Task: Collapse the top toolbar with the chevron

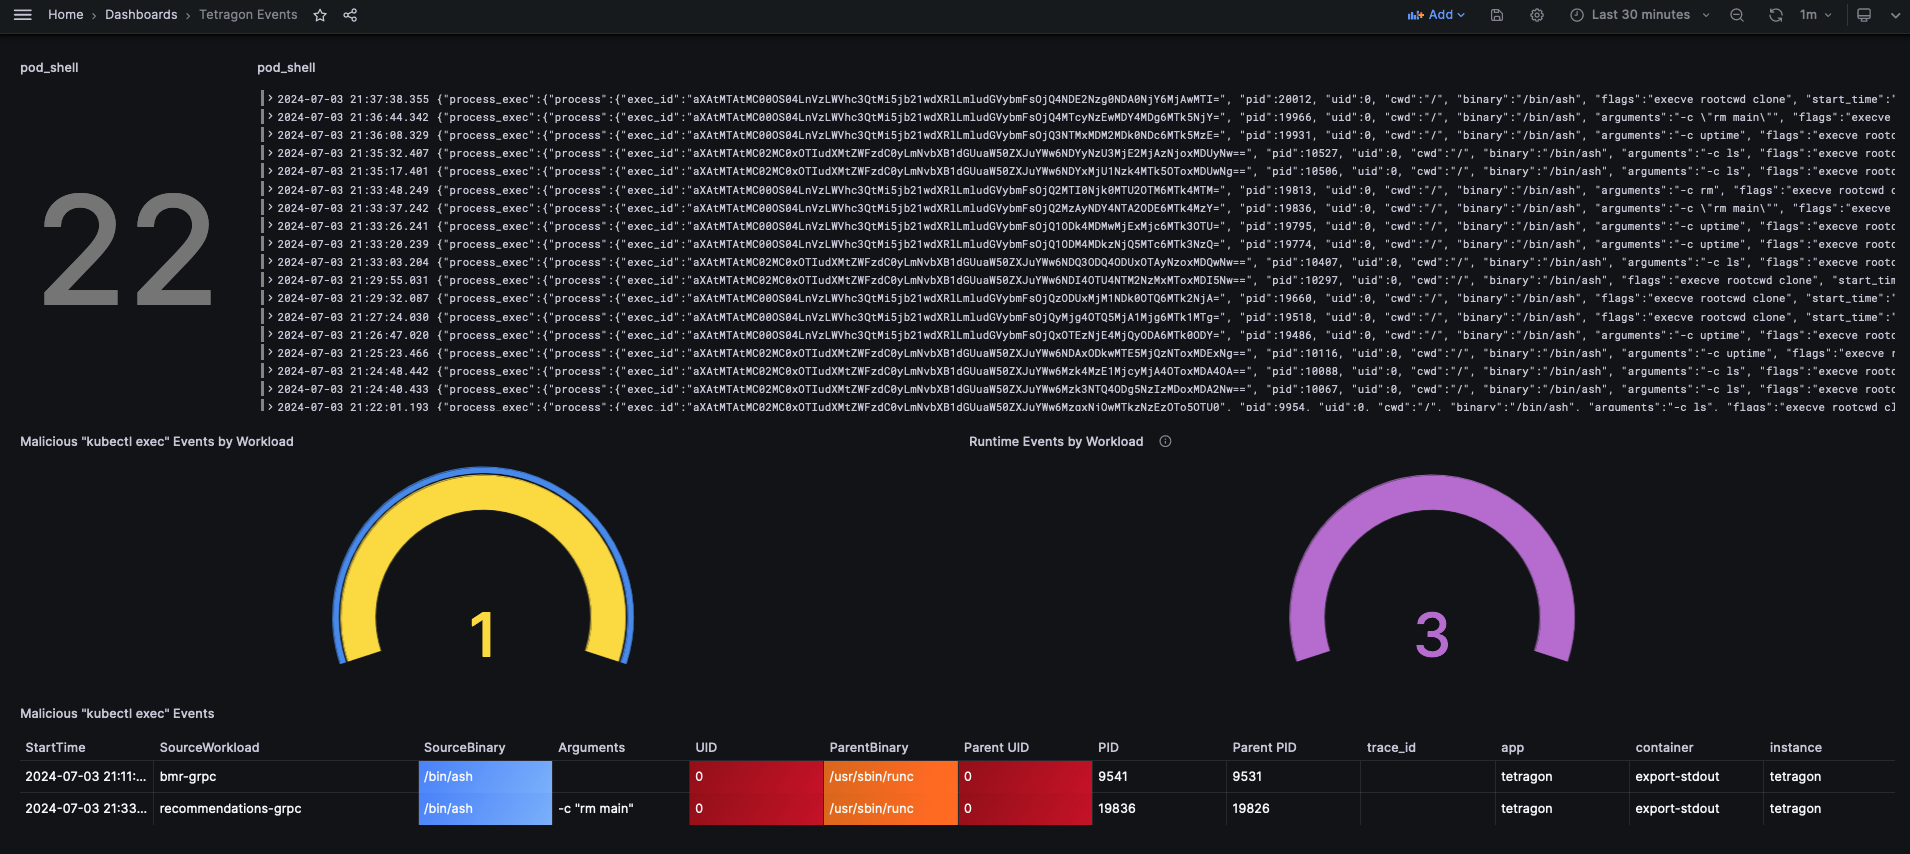Action: coord(1895,15)
